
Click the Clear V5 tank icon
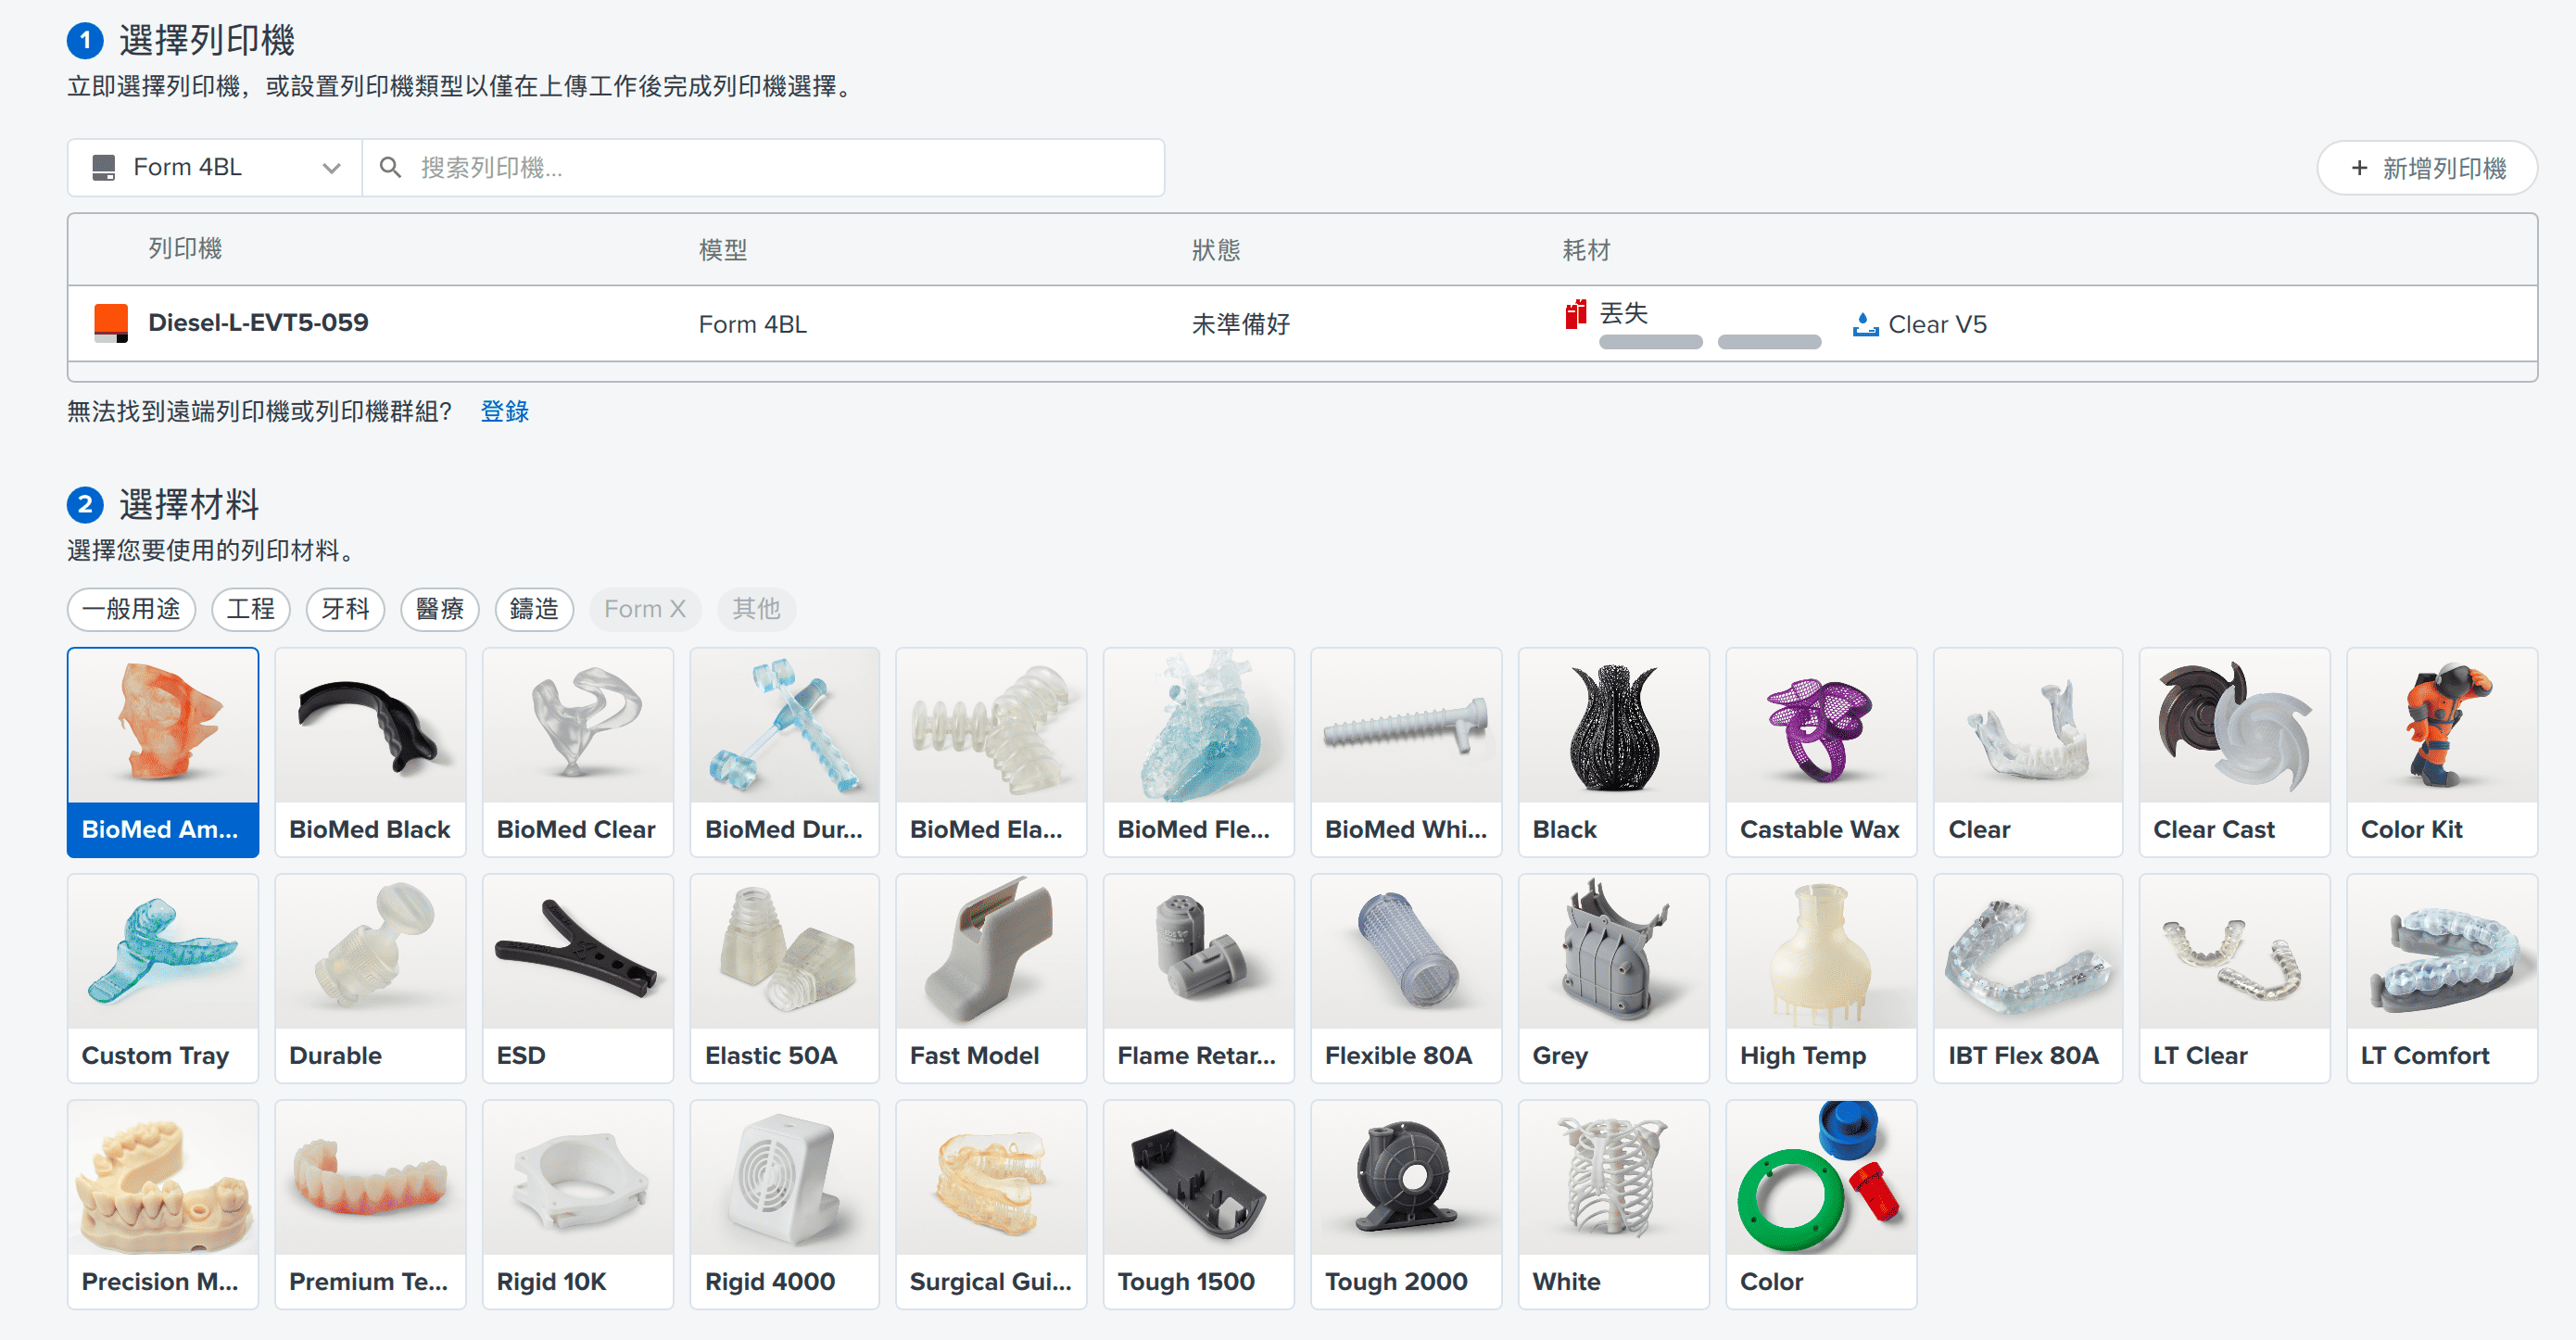point(1865,324)
